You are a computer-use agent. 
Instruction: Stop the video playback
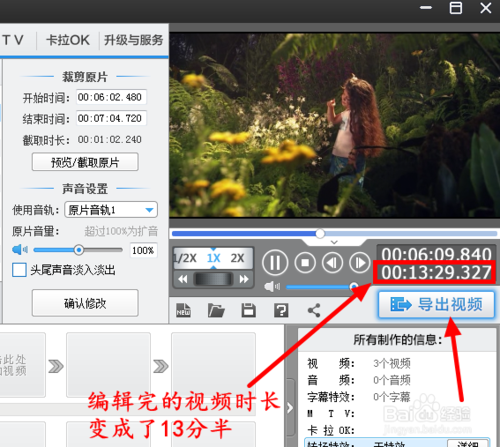coord(305,263)
